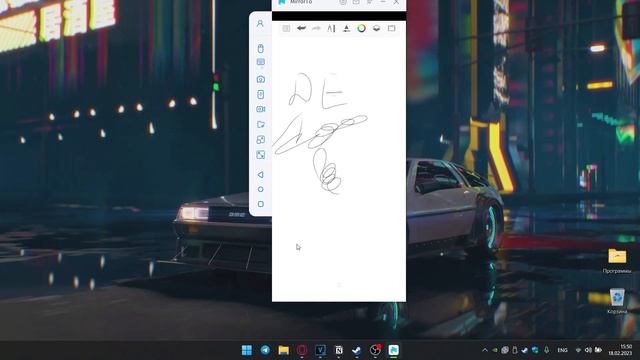Click the overlapping squares icon in sidebar

point(260,140)
